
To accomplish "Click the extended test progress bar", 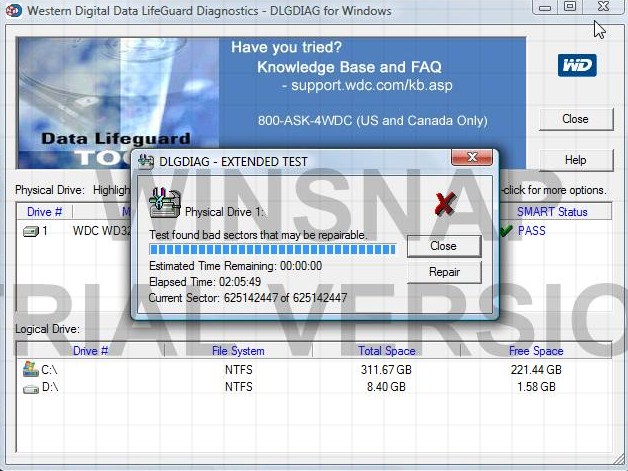I will pyautogui.click(x=273, y=250).
